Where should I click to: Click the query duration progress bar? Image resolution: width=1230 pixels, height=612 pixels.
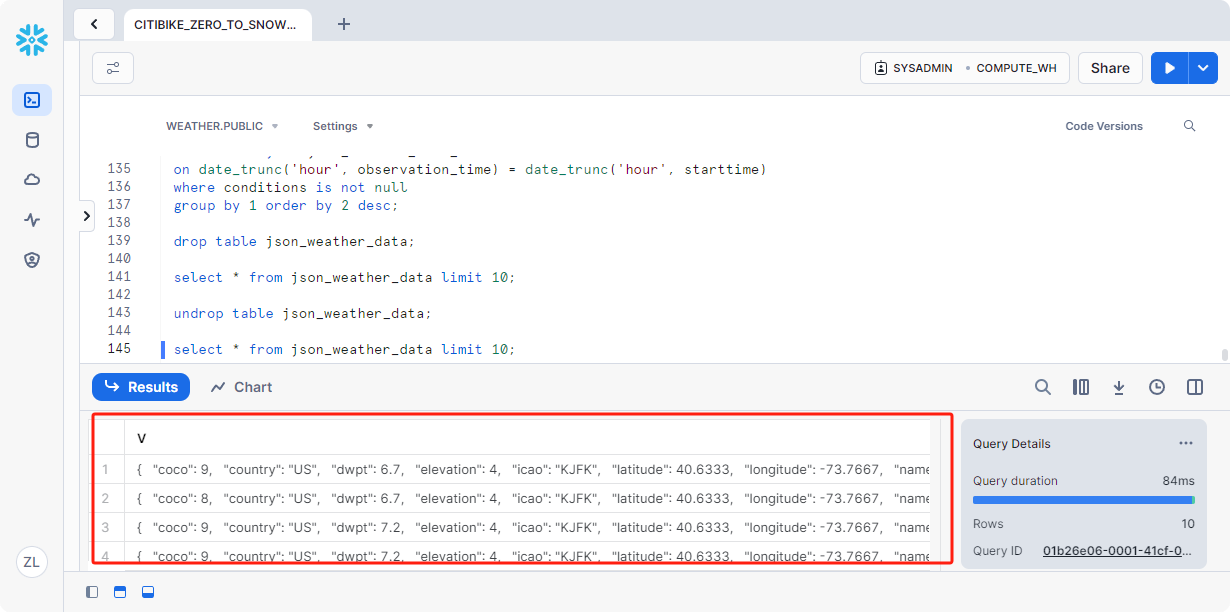[x=1083, y=500]
